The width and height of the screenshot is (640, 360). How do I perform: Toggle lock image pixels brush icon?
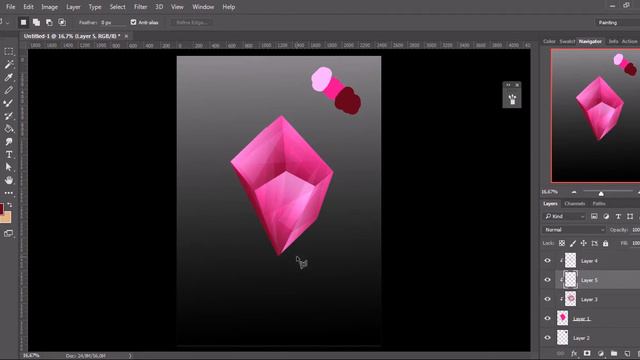(573, 243)
